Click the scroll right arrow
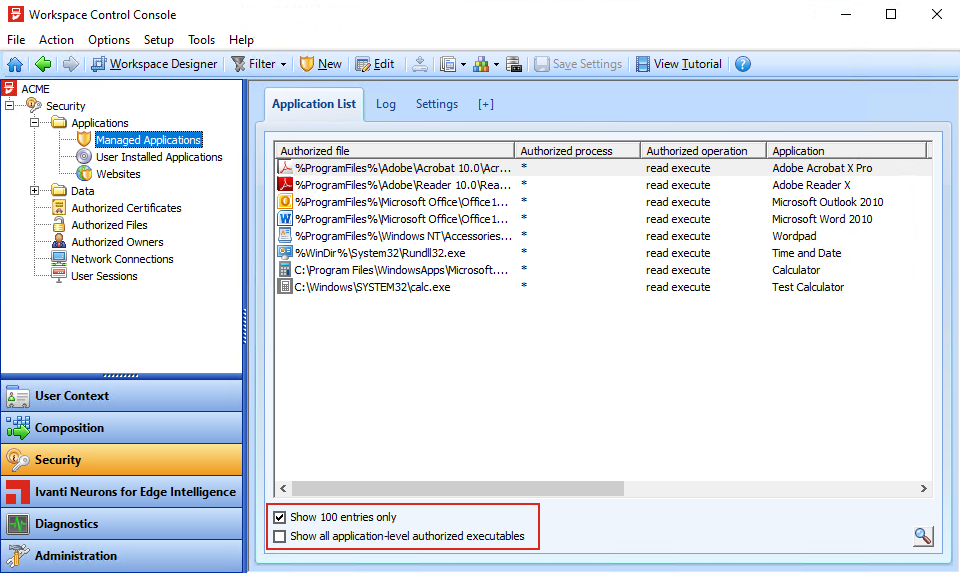This screenshot has width=960, height=573. [923, 488]
